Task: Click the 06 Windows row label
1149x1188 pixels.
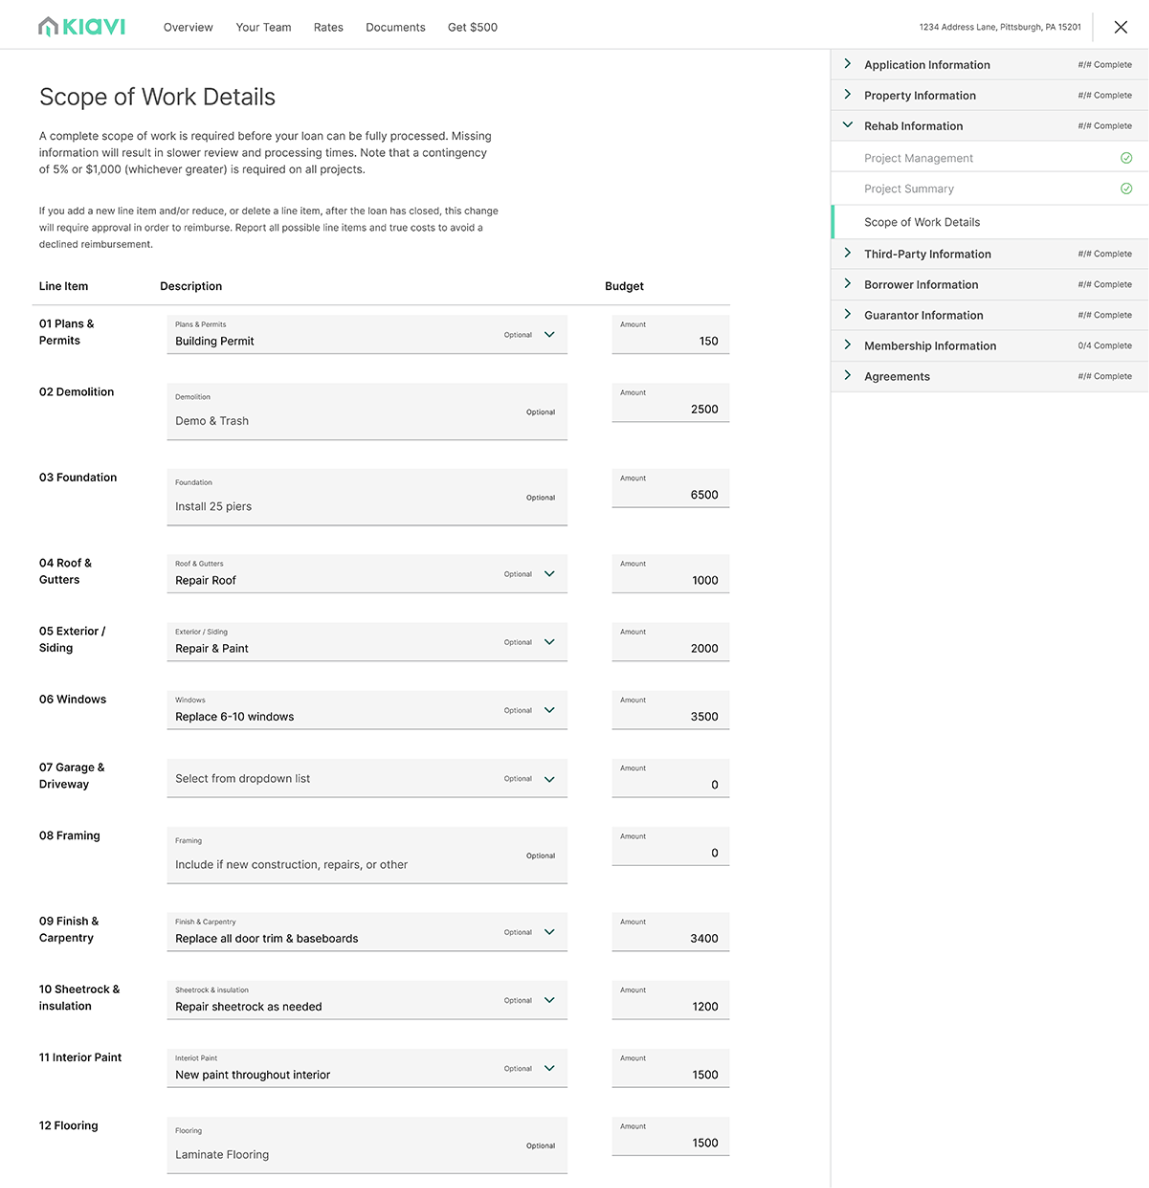Action: [x=73, y=699]
